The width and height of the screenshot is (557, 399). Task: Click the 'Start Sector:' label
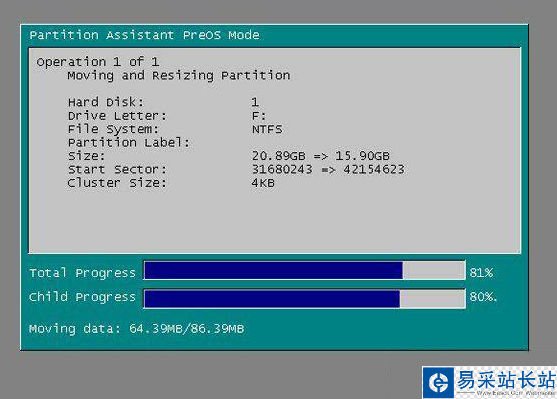(x=117, y=169)
